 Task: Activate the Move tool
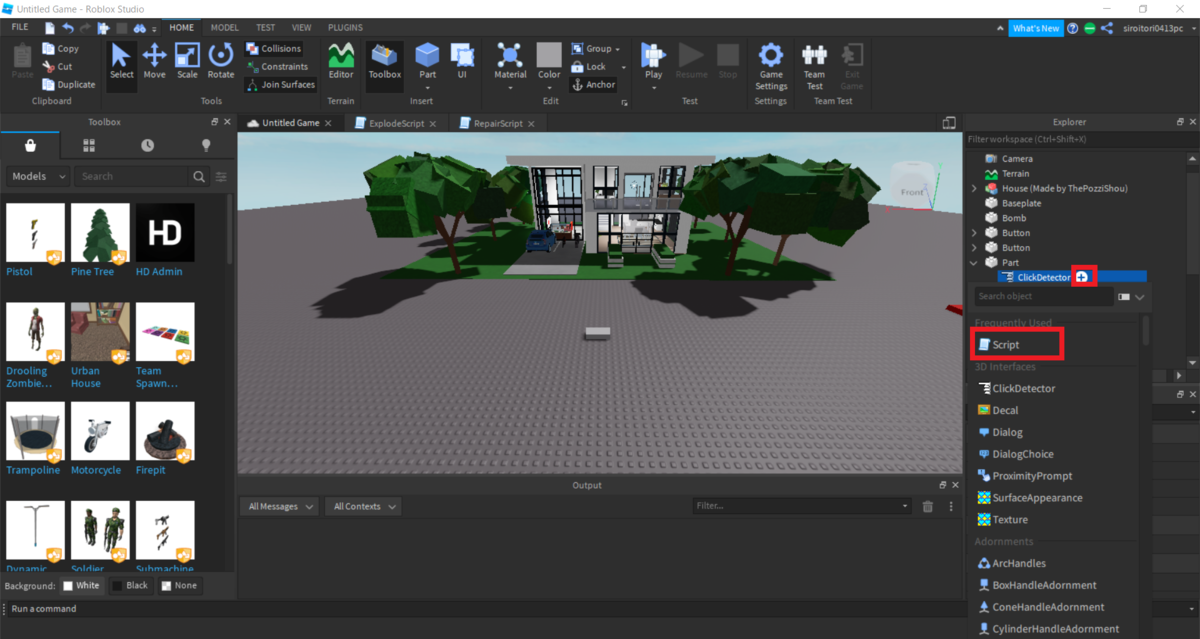[x=155, y=61]
